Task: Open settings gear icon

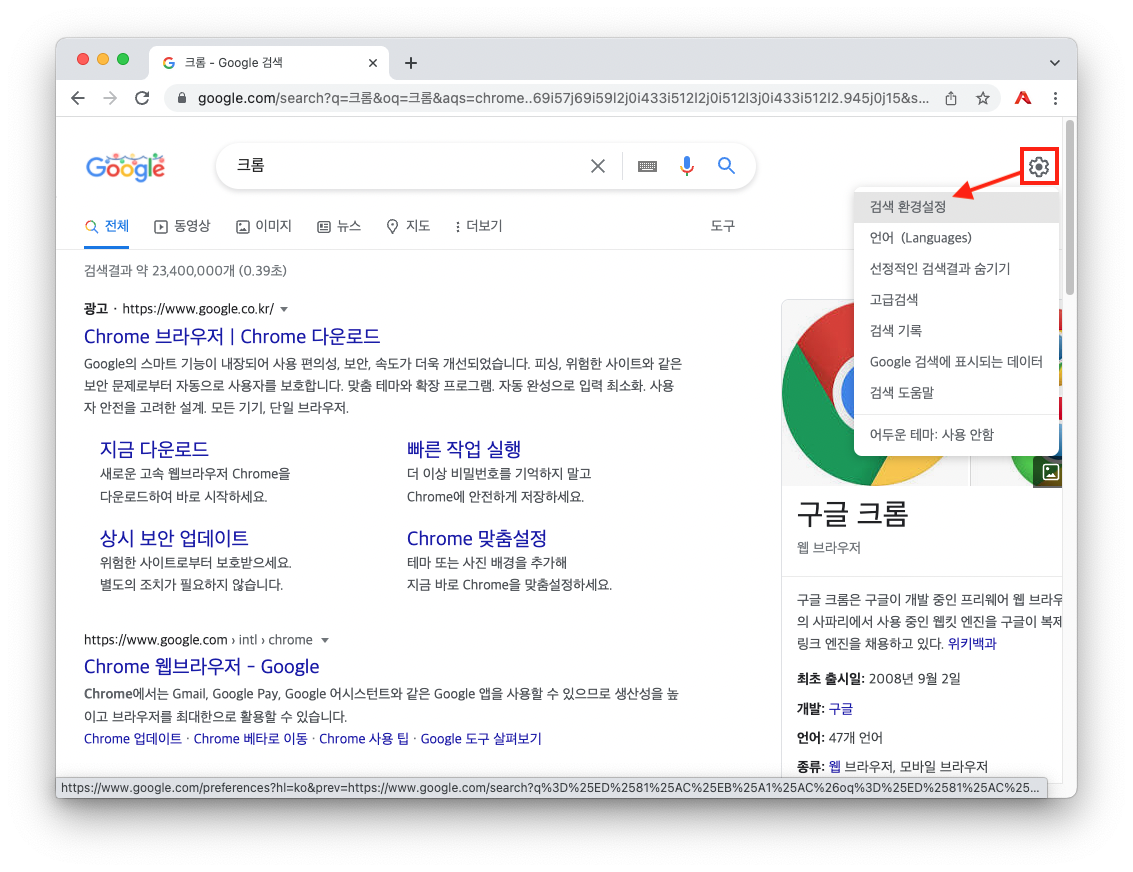Action: click(x=1039, y=167)
